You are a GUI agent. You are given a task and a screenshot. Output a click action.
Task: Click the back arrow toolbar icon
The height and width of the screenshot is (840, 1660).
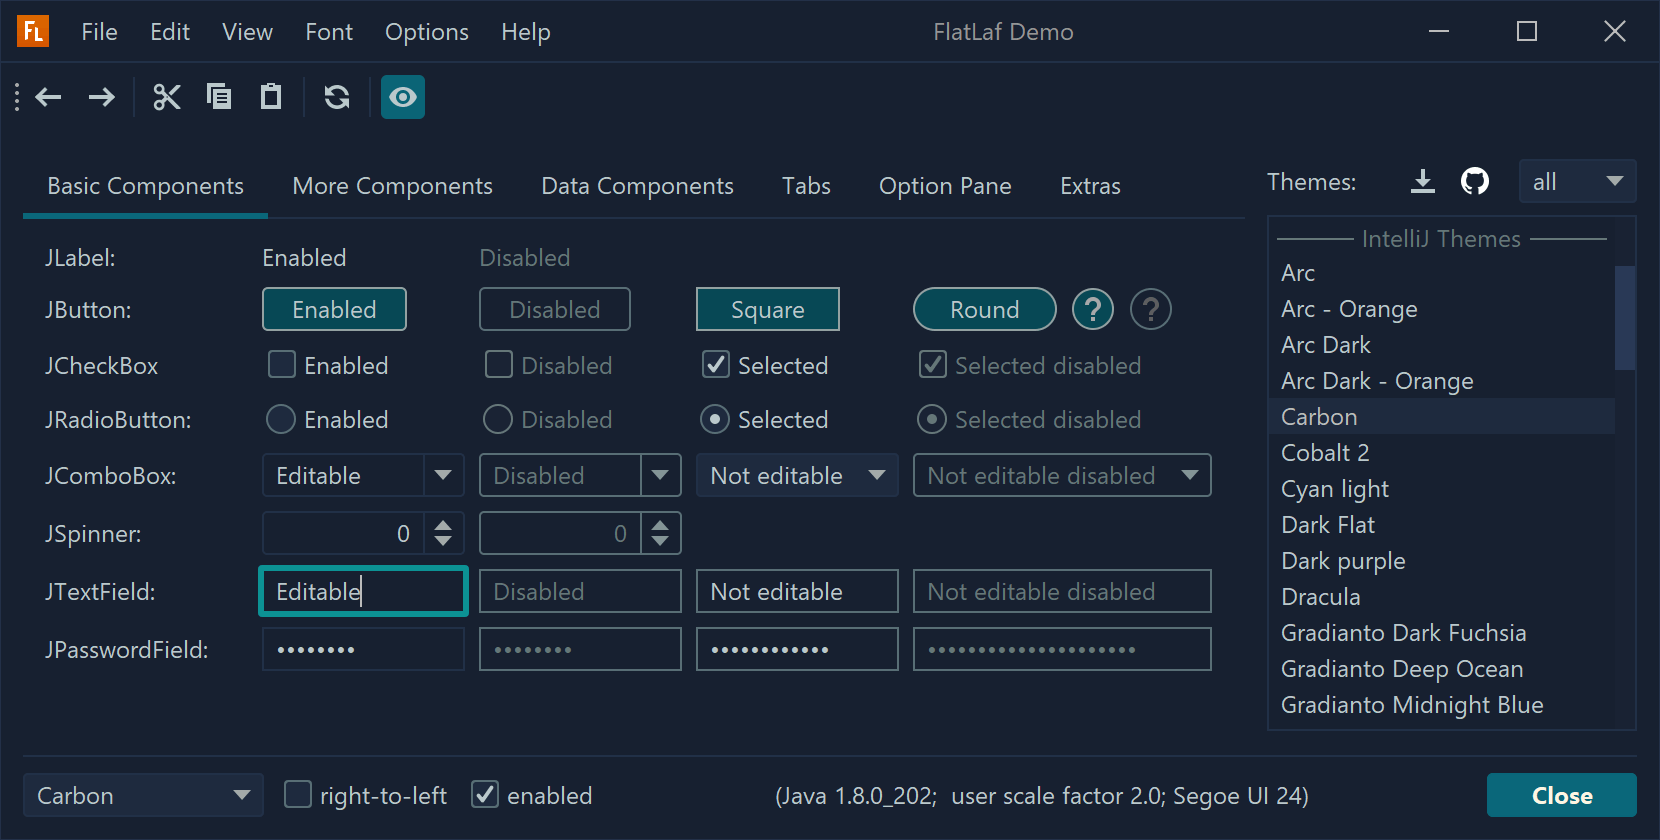tap(49, 97)
